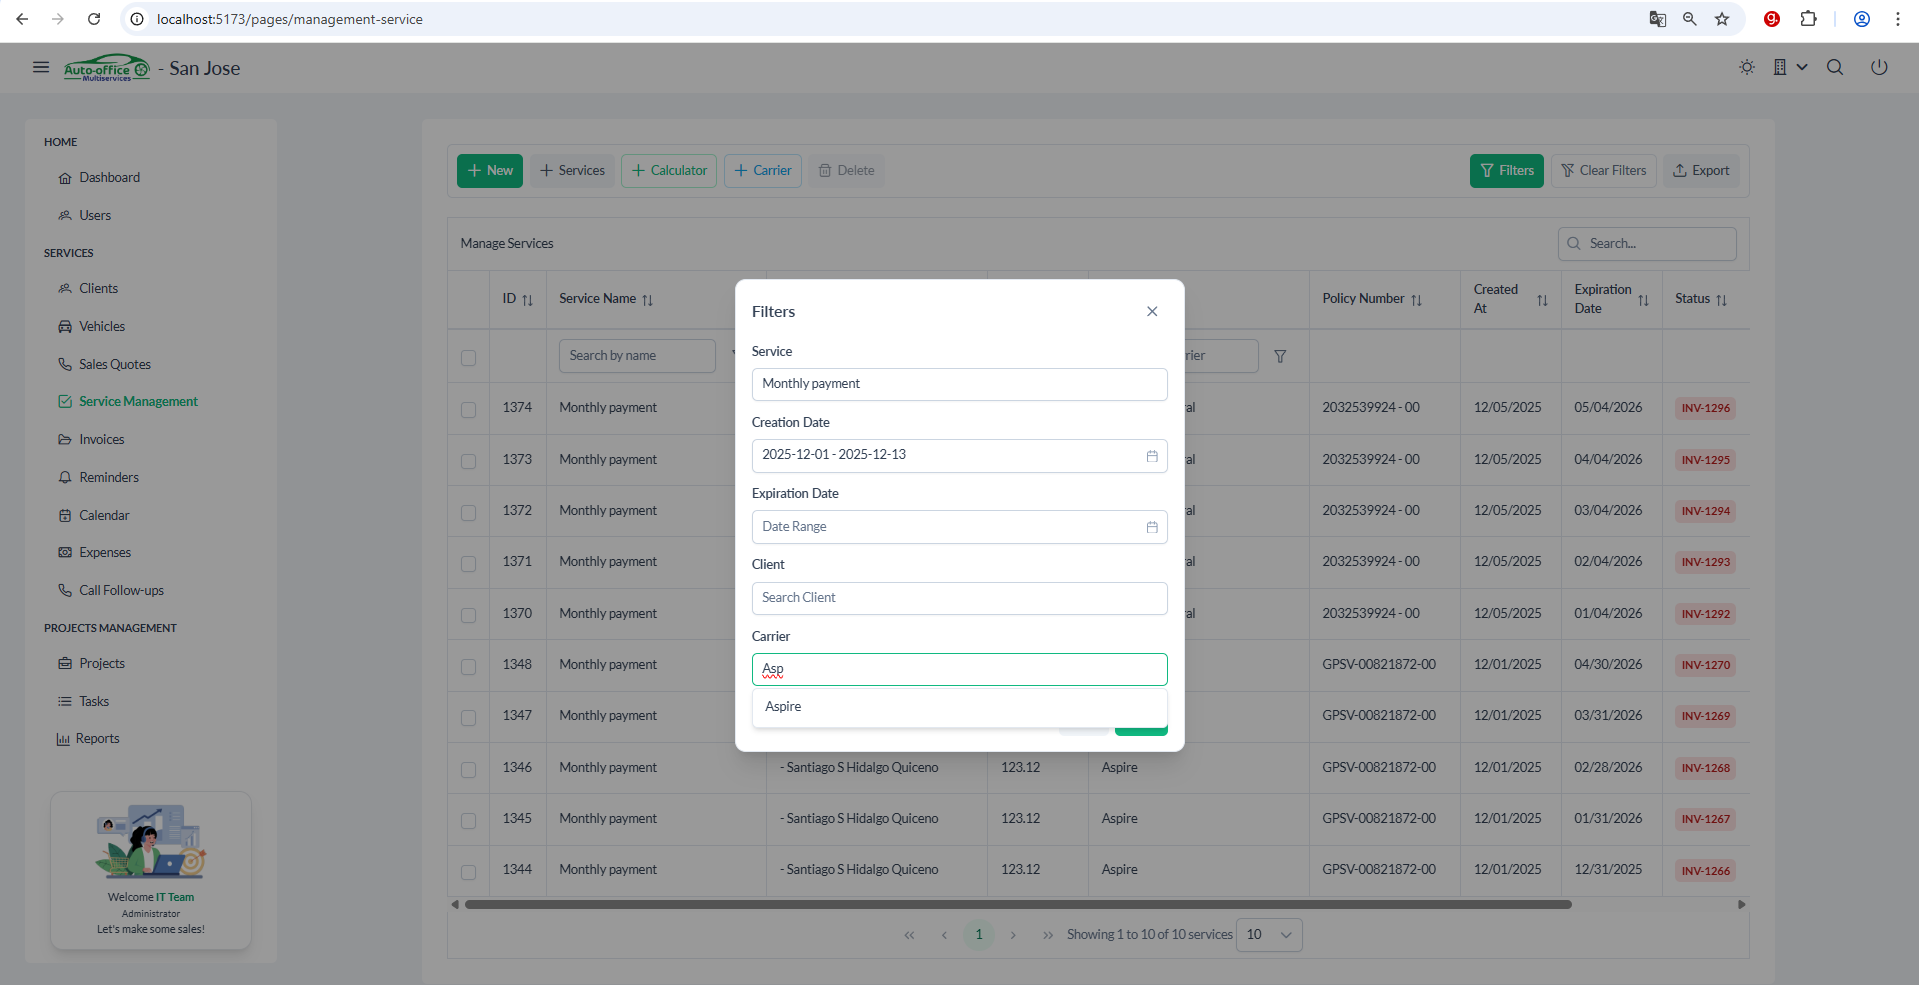Select the checkbox for row 1346
Viewport: 1919px width, 985px height.
(468, 769)
